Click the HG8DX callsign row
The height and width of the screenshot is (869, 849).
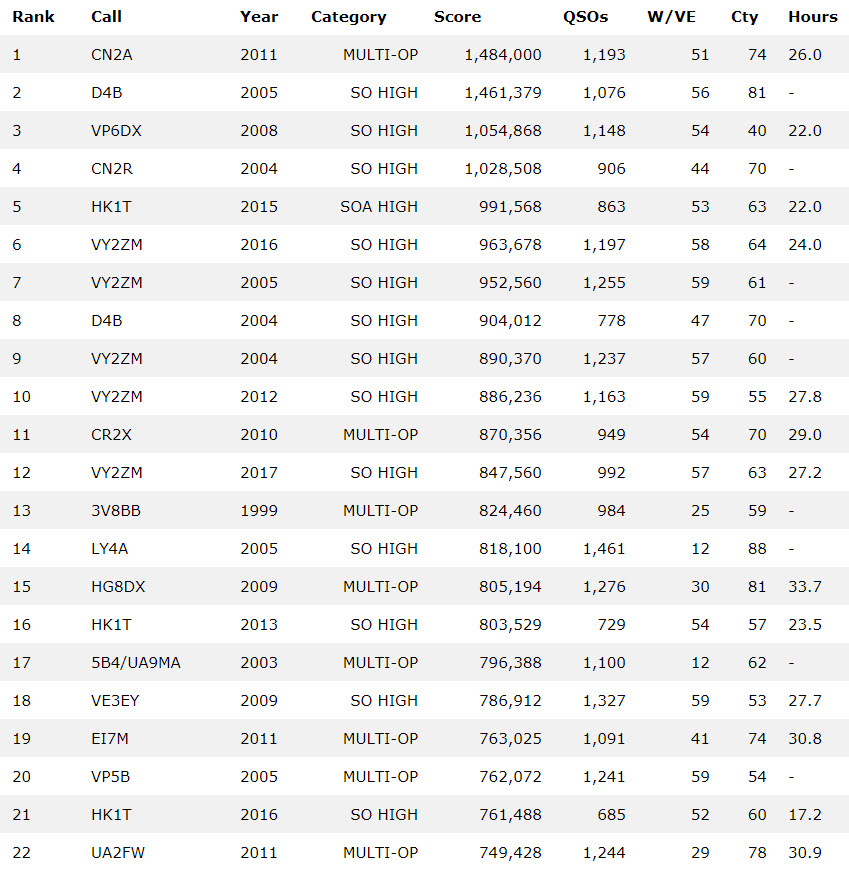[117, 587]
